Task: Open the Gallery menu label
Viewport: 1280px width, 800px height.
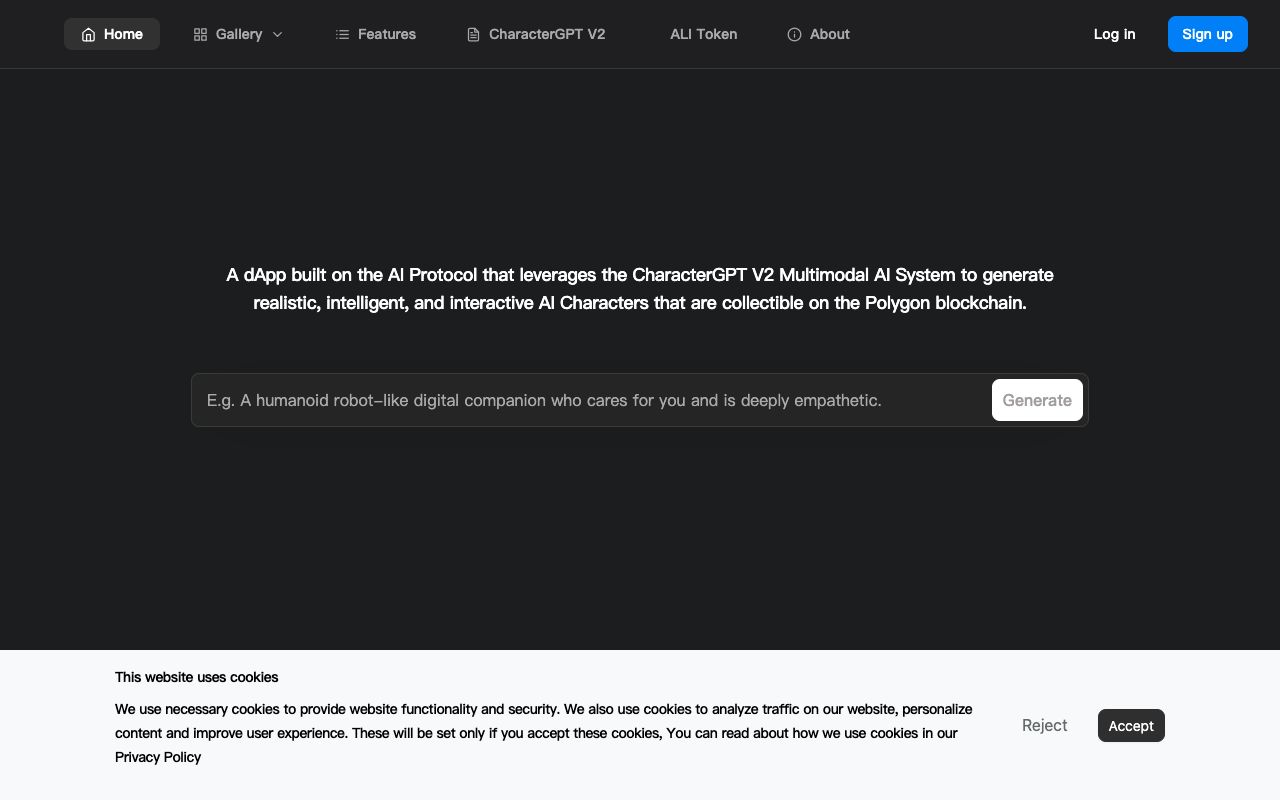Action: pyautogui.click(x=239, y=34)
